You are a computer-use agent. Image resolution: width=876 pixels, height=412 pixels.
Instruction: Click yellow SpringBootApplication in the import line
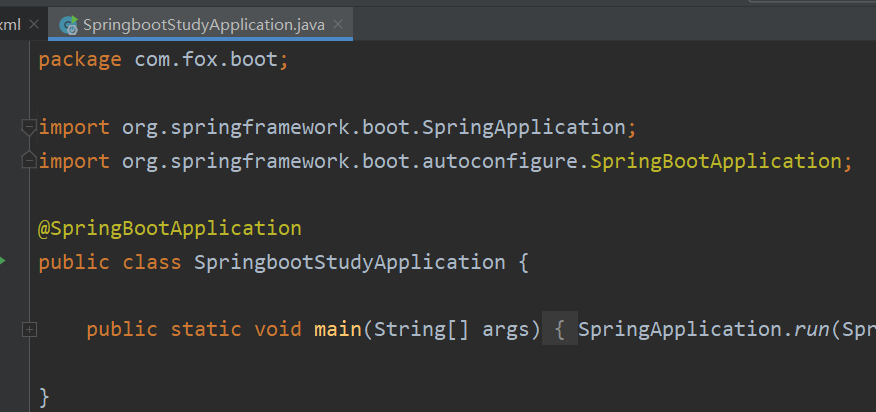[x=716, y=161]
